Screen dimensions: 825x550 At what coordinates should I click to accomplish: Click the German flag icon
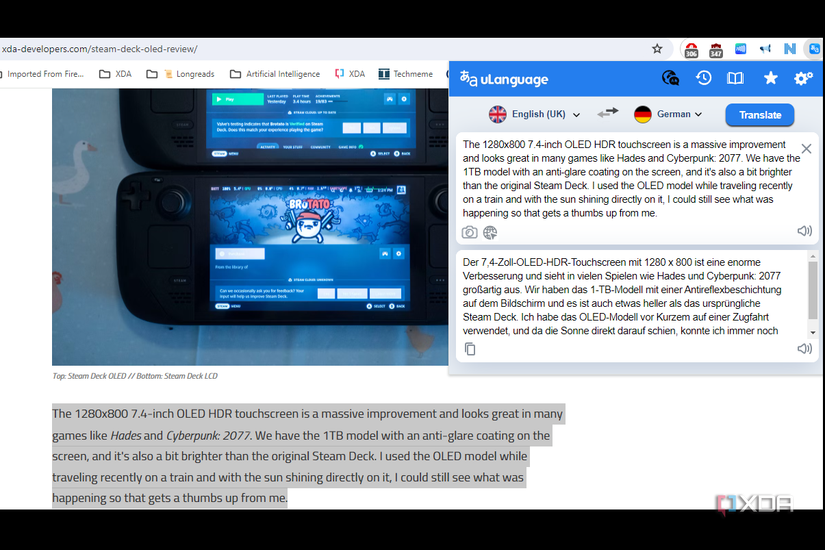coord(642,114)
